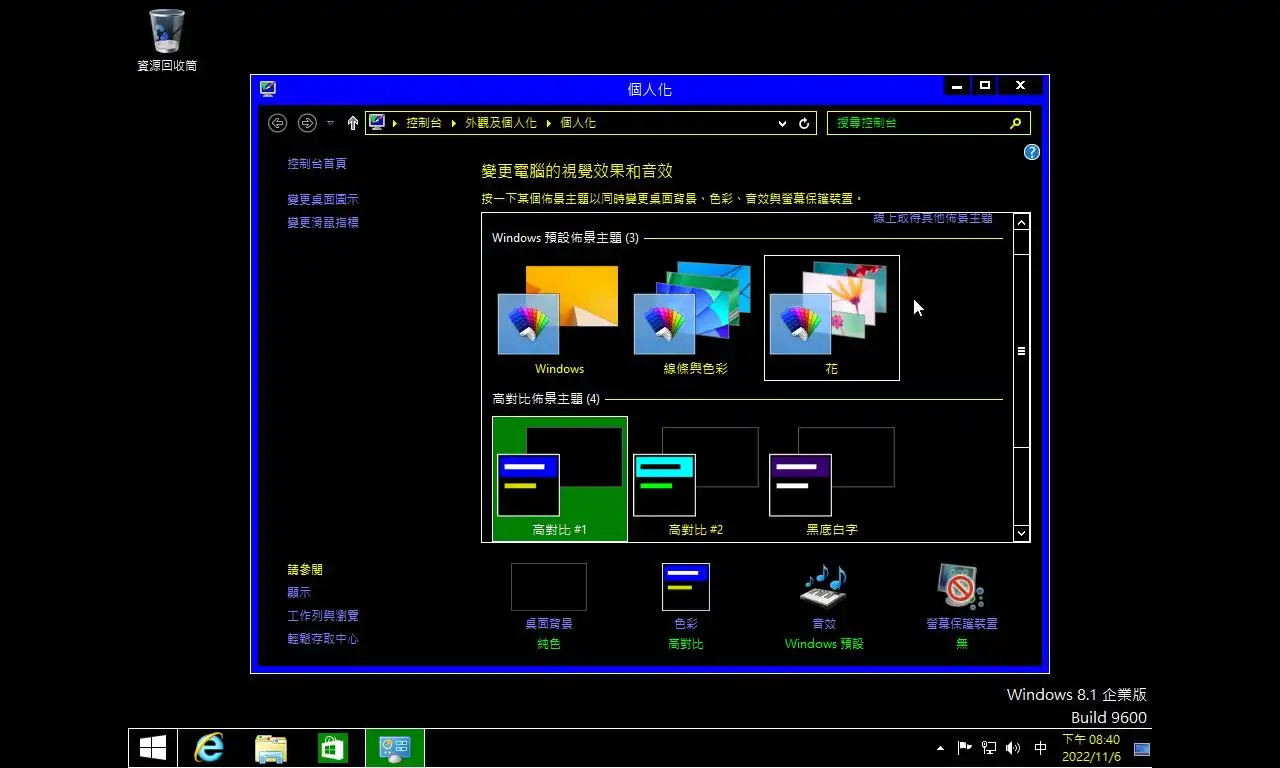This screenshot has width=1280, height=768.
Task: Click the 中 input method indicator
Action: [x=1040, y=748]
